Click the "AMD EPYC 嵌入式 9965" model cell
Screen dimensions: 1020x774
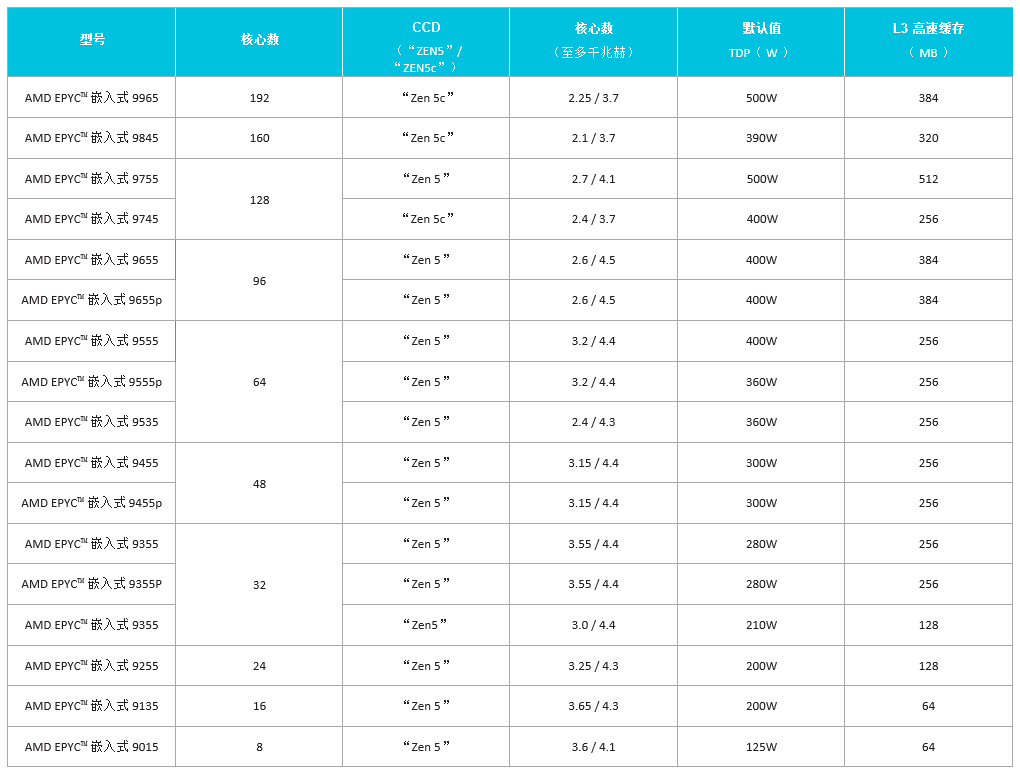(92, 98)
